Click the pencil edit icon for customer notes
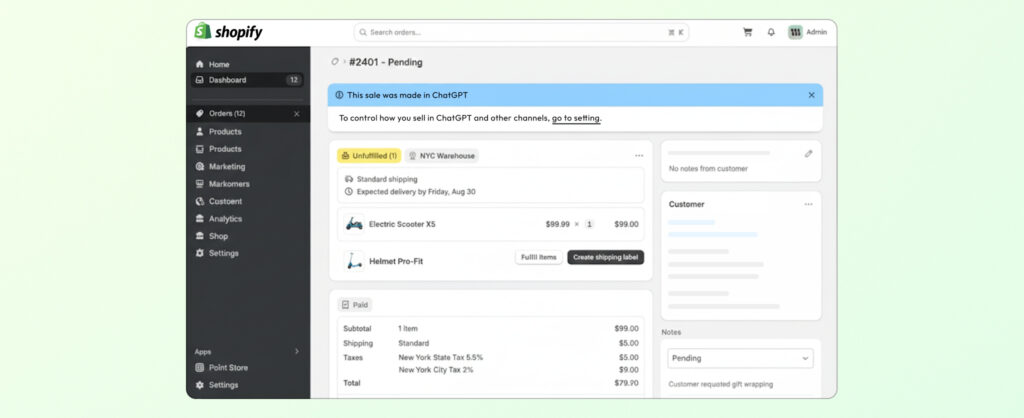Viewport: 1024px width, 418px height. pos(808,154)
